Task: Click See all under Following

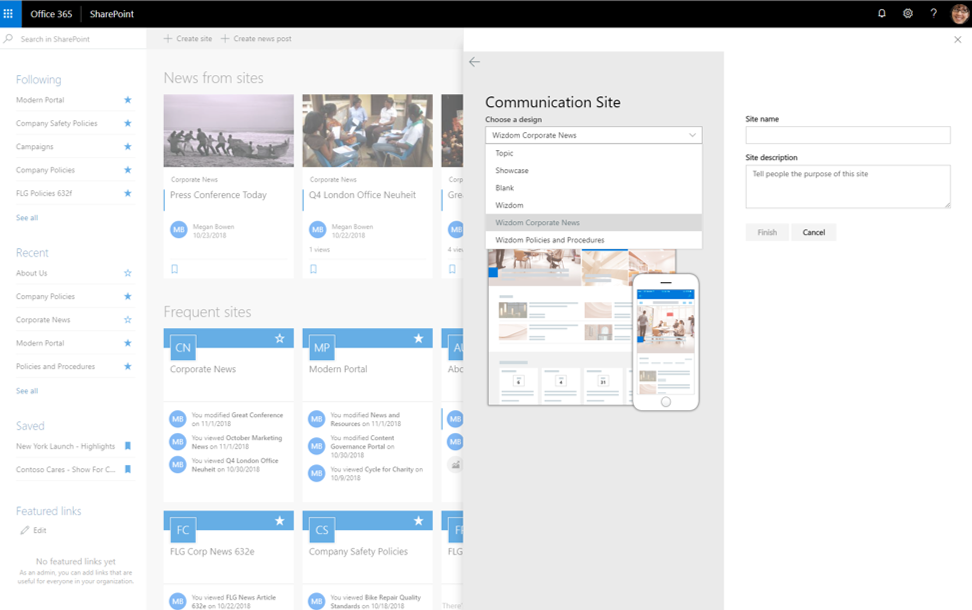Action: coord(27,218)
